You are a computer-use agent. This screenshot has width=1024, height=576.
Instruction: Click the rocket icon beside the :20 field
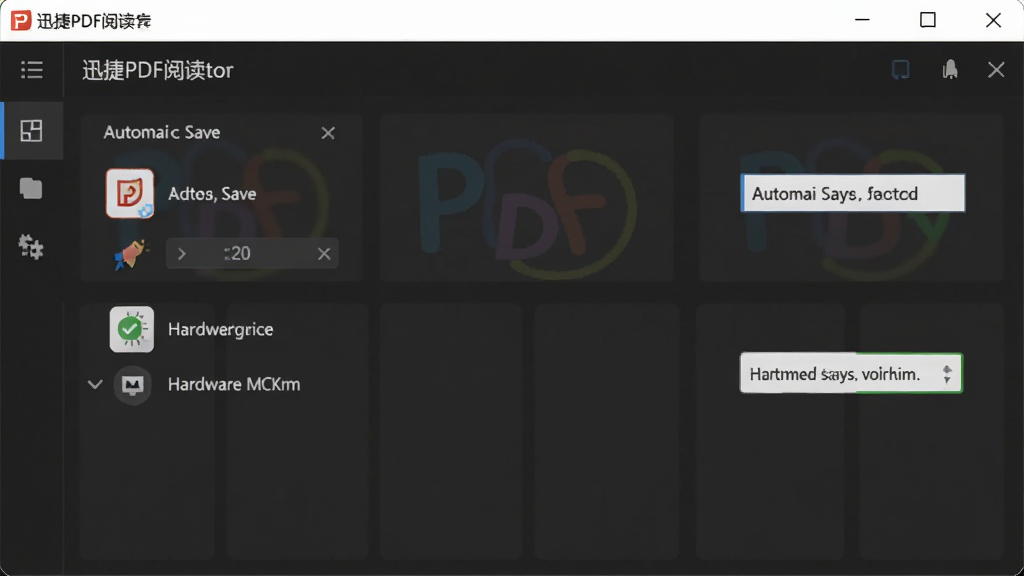(131, 254)
